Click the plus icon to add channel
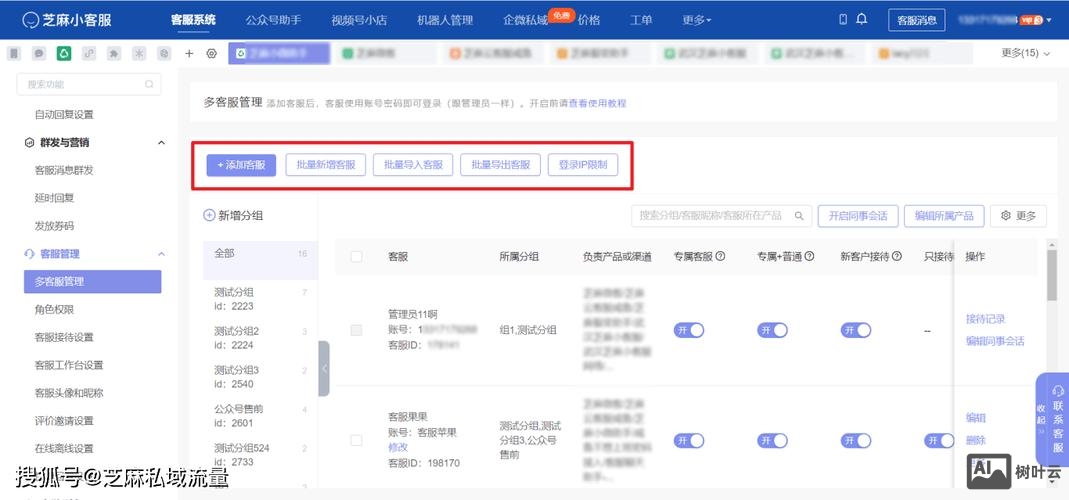1069x500 pixels. (x=190, y=53)
